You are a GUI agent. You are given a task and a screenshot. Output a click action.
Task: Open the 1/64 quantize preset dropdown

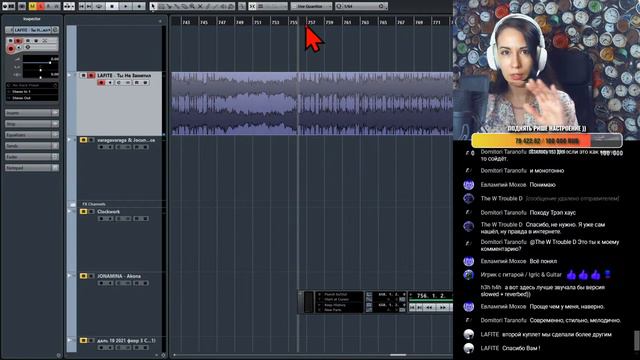tap(362, 6)
